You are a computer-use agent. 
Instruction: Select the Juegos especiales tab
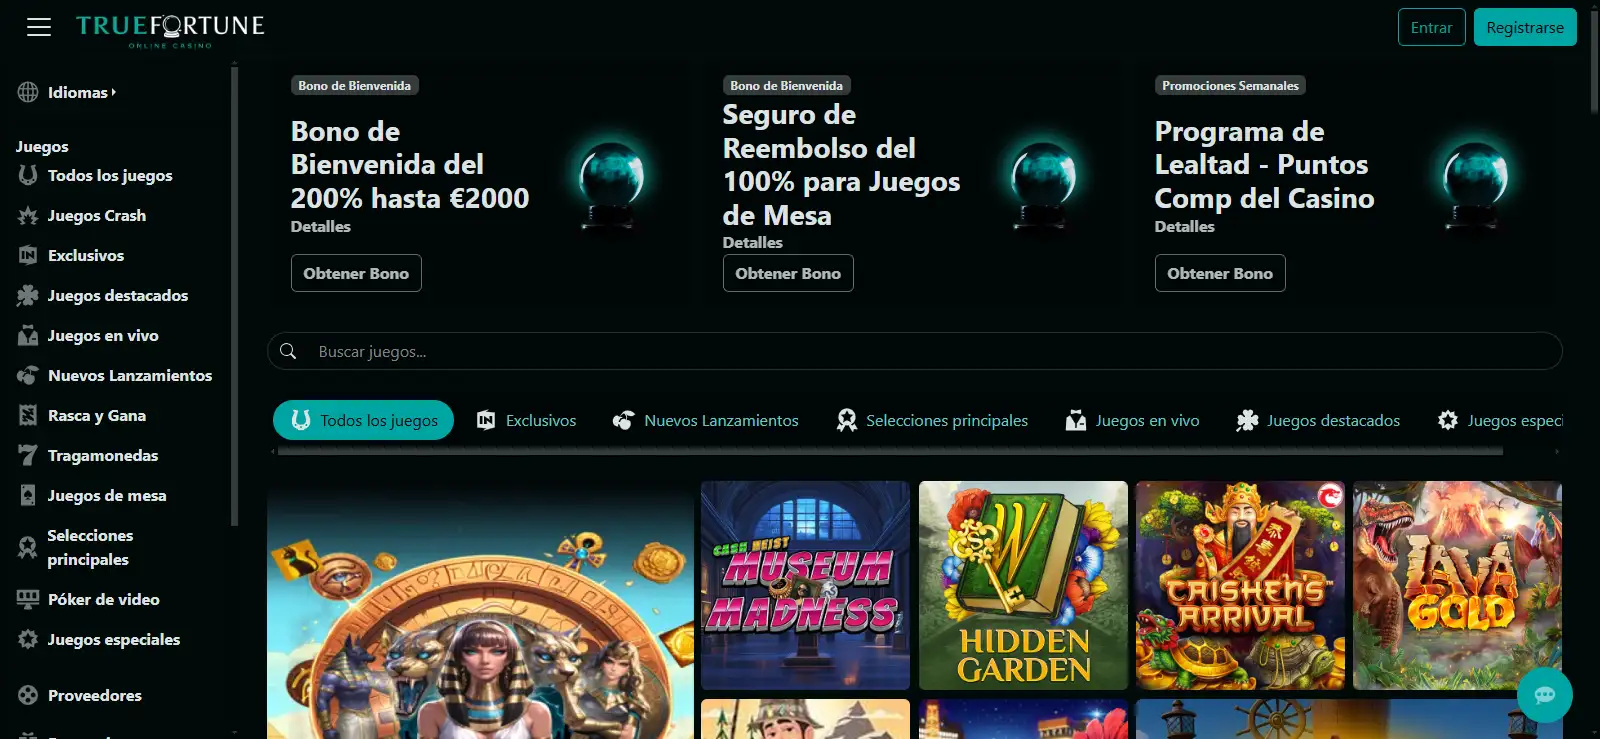1500,420
